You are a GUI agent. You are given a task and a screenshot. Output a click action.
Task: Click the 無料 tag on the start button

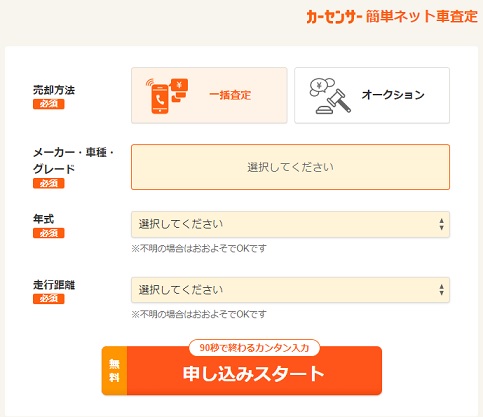pyautogui.click(x=114, y=371)
